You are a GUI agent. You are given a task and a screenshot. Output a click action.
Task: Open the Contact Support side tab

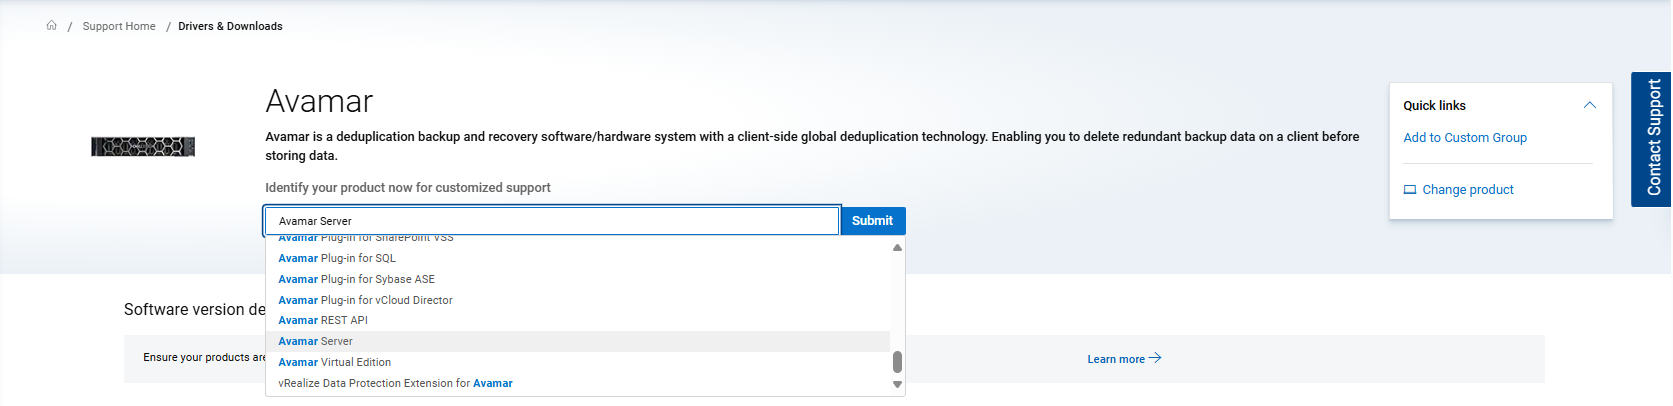tap(1652, 139)
